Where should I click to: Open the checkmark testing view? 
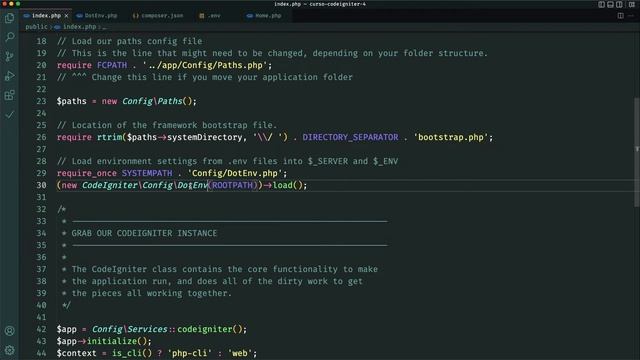point(9,115)
